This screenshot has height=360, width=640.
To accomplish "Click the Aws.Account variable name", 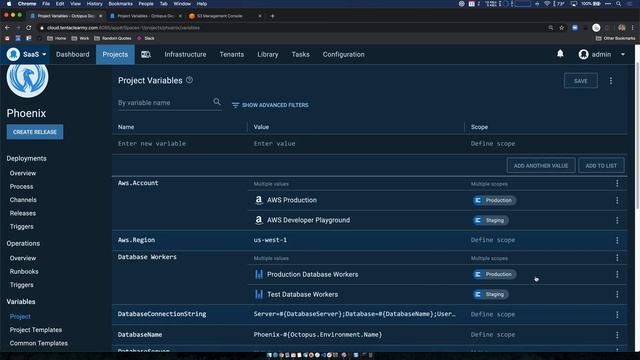I will (138, 183).
